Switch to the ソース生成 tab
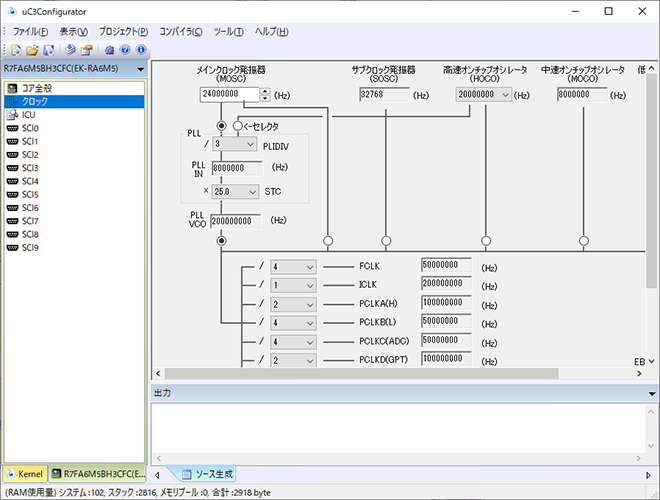Viewport: 660px width, 500px height. tap(207, 474)
